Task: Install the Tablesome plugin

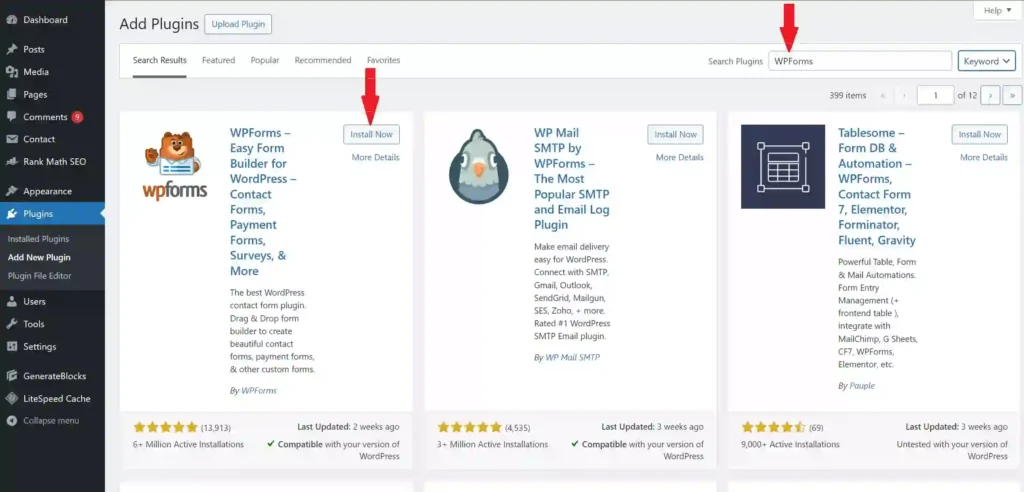Action: point(980,135)
